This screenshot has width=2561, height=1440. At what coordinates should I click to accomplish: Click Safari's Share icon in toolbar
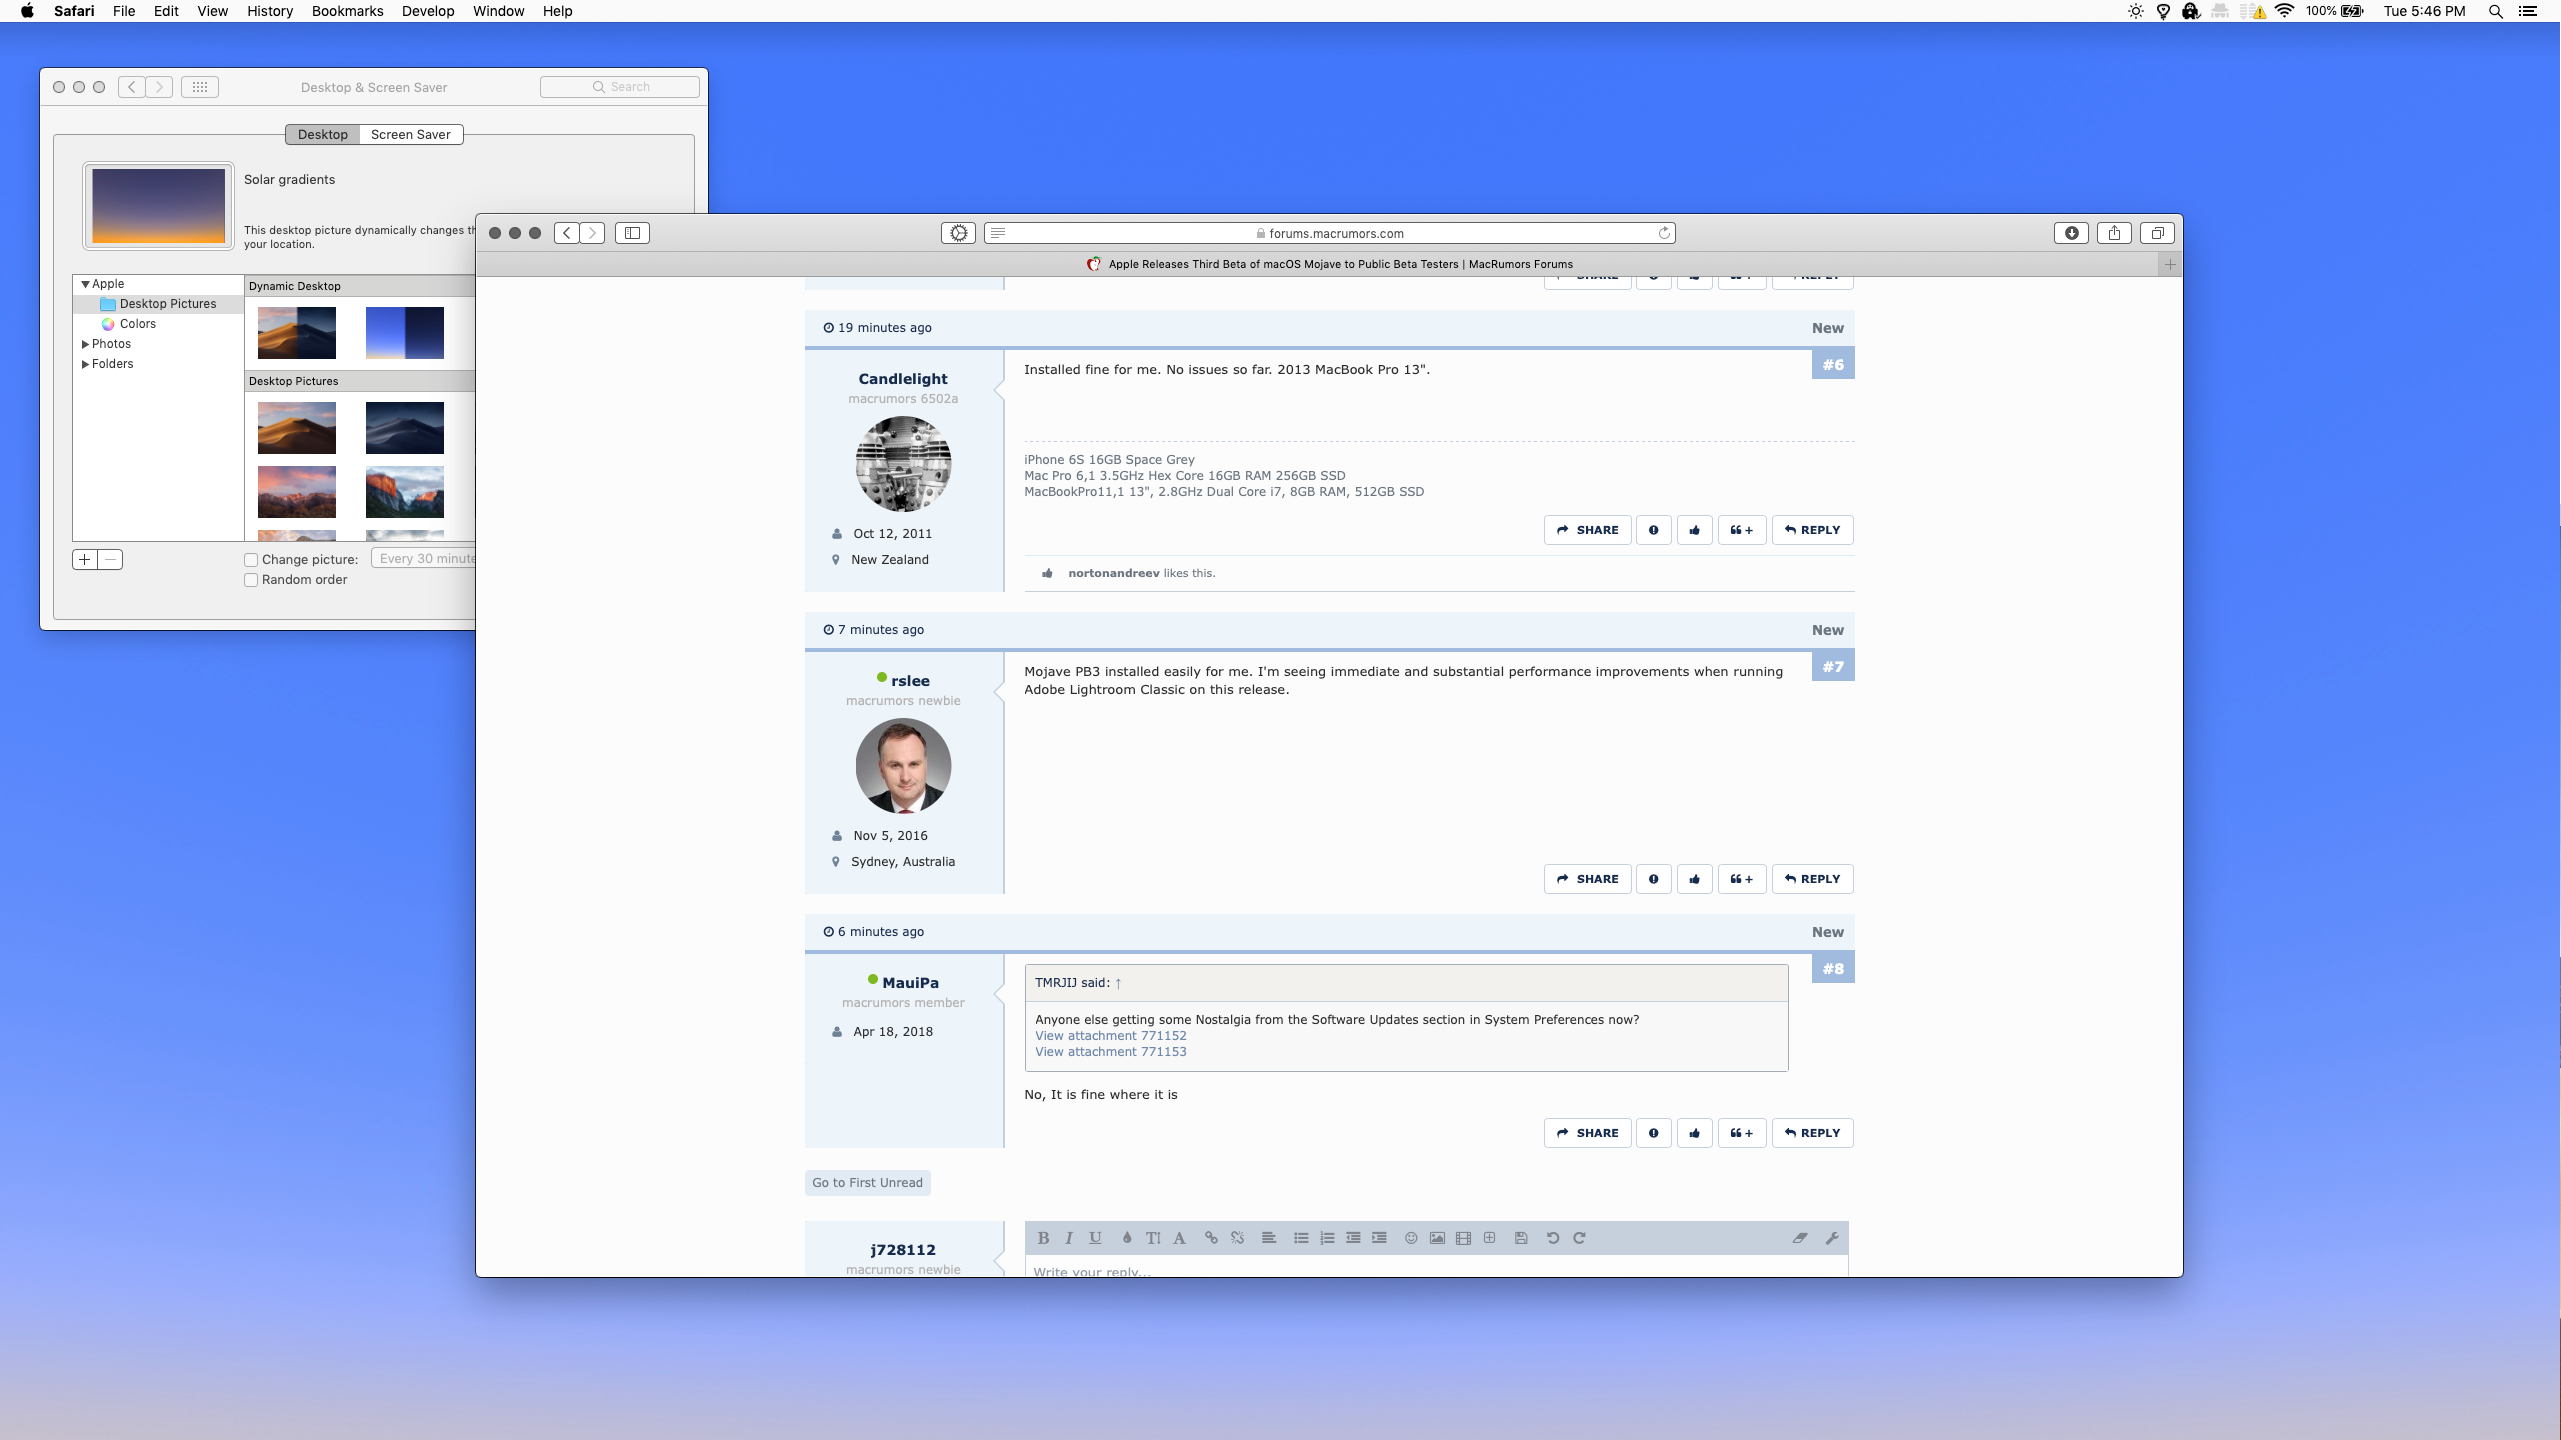point(2114,233)
